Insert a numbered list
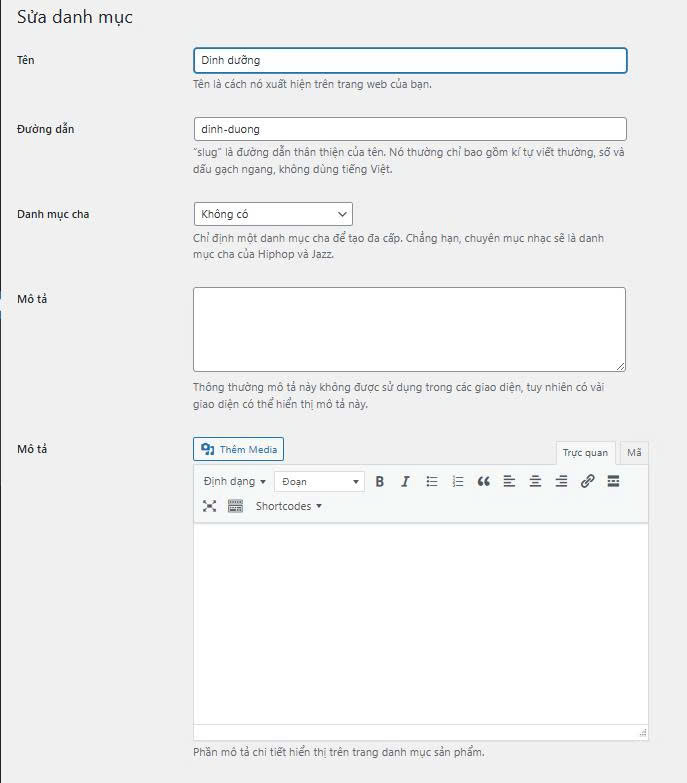 click(x=458, y=482)
